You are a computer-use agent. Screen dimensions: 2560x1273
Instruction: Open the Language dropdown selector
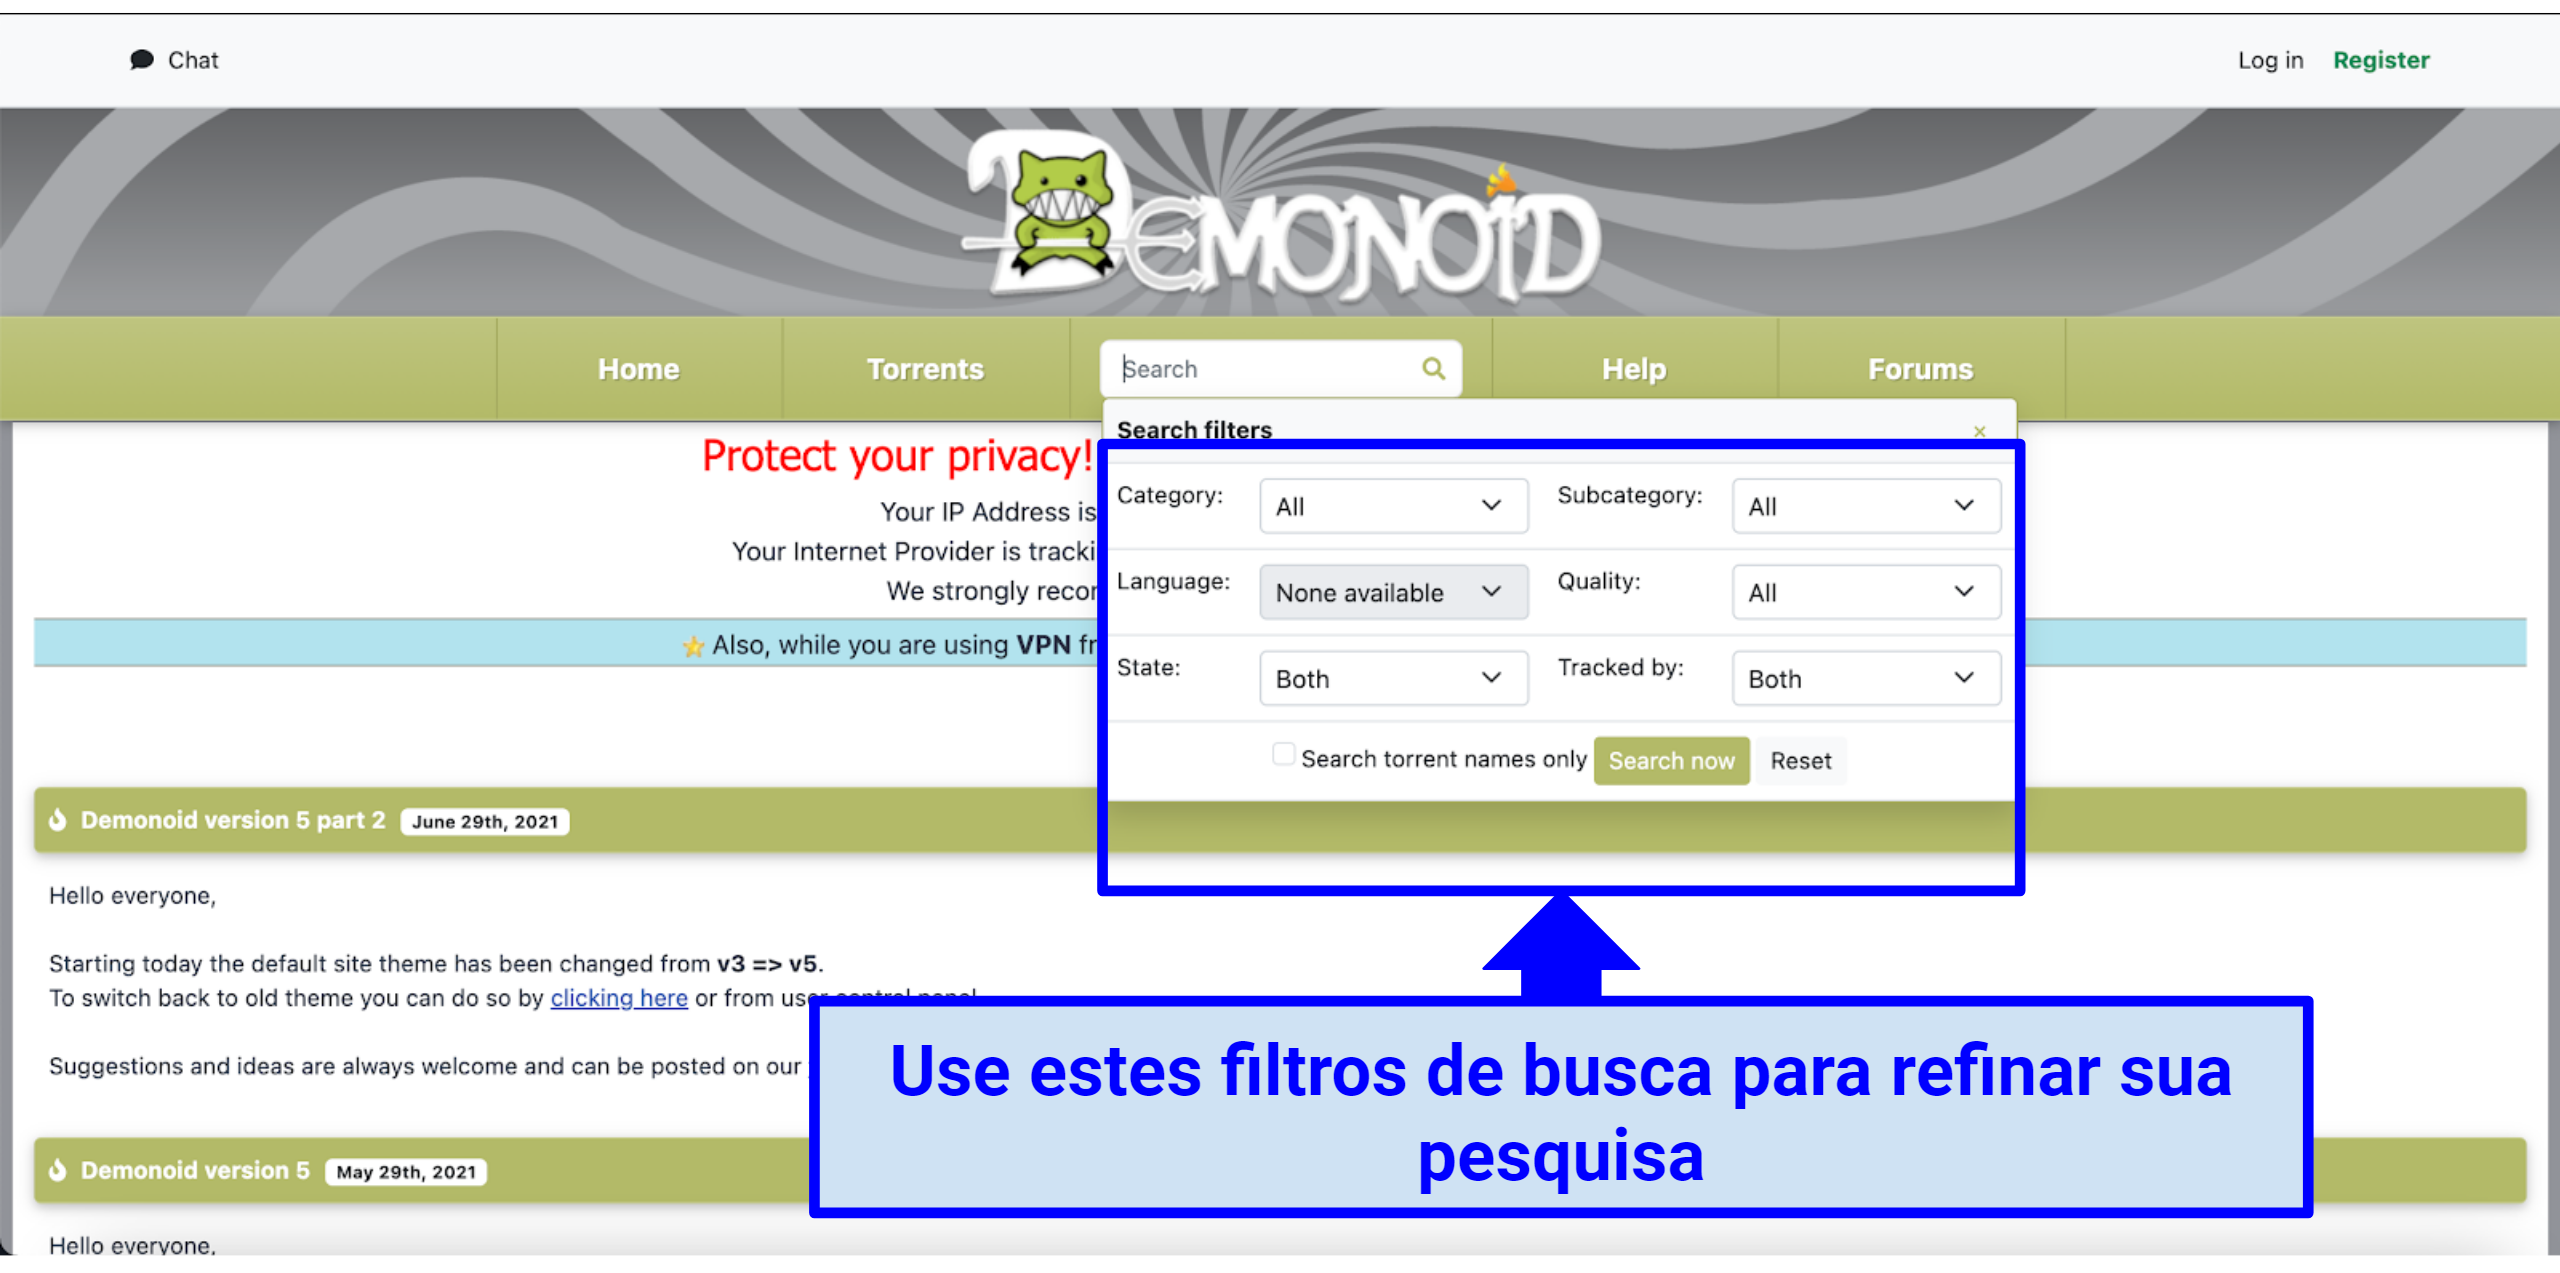tap(1386, 591)
